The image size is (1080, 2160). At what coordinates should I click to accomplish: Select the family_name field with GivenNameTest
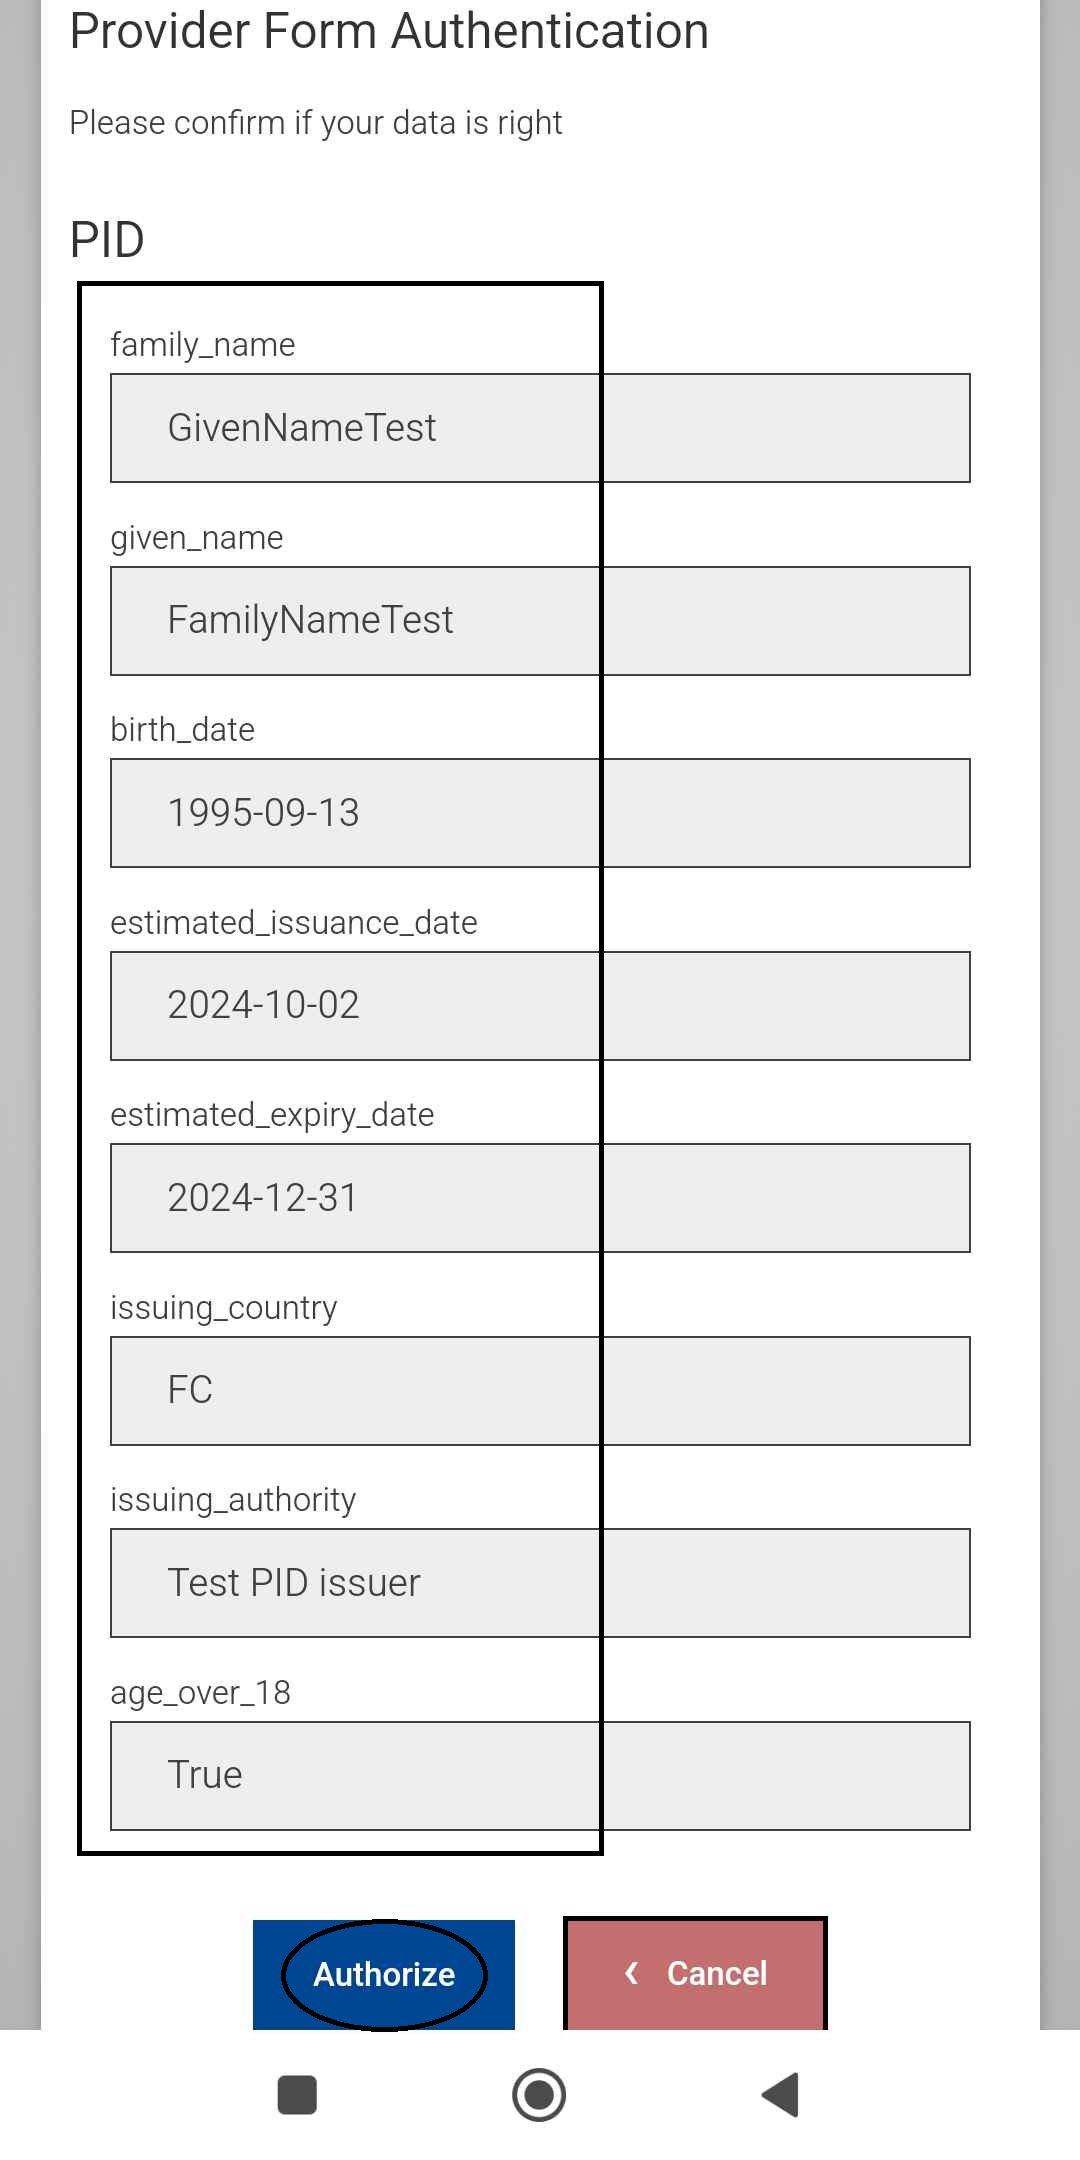click(x=540, y=428)
